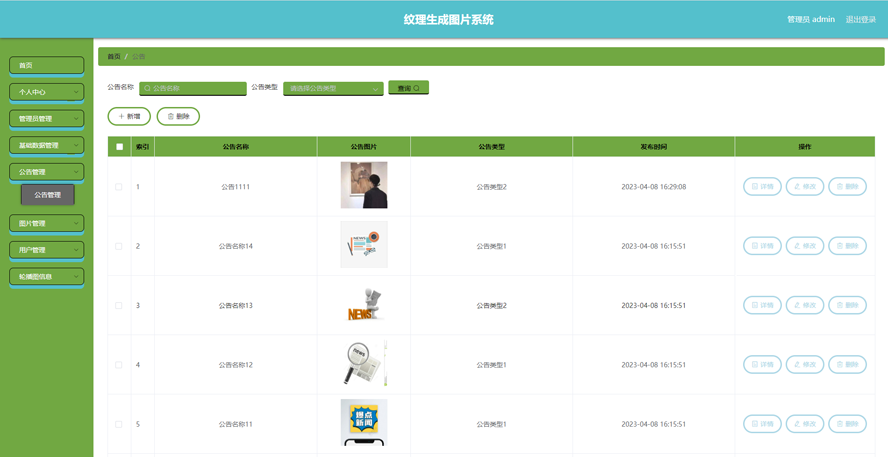Click 修改 for 公告名称13
The width and height of the screenshot is (888, 457).
tap(805, 305)
